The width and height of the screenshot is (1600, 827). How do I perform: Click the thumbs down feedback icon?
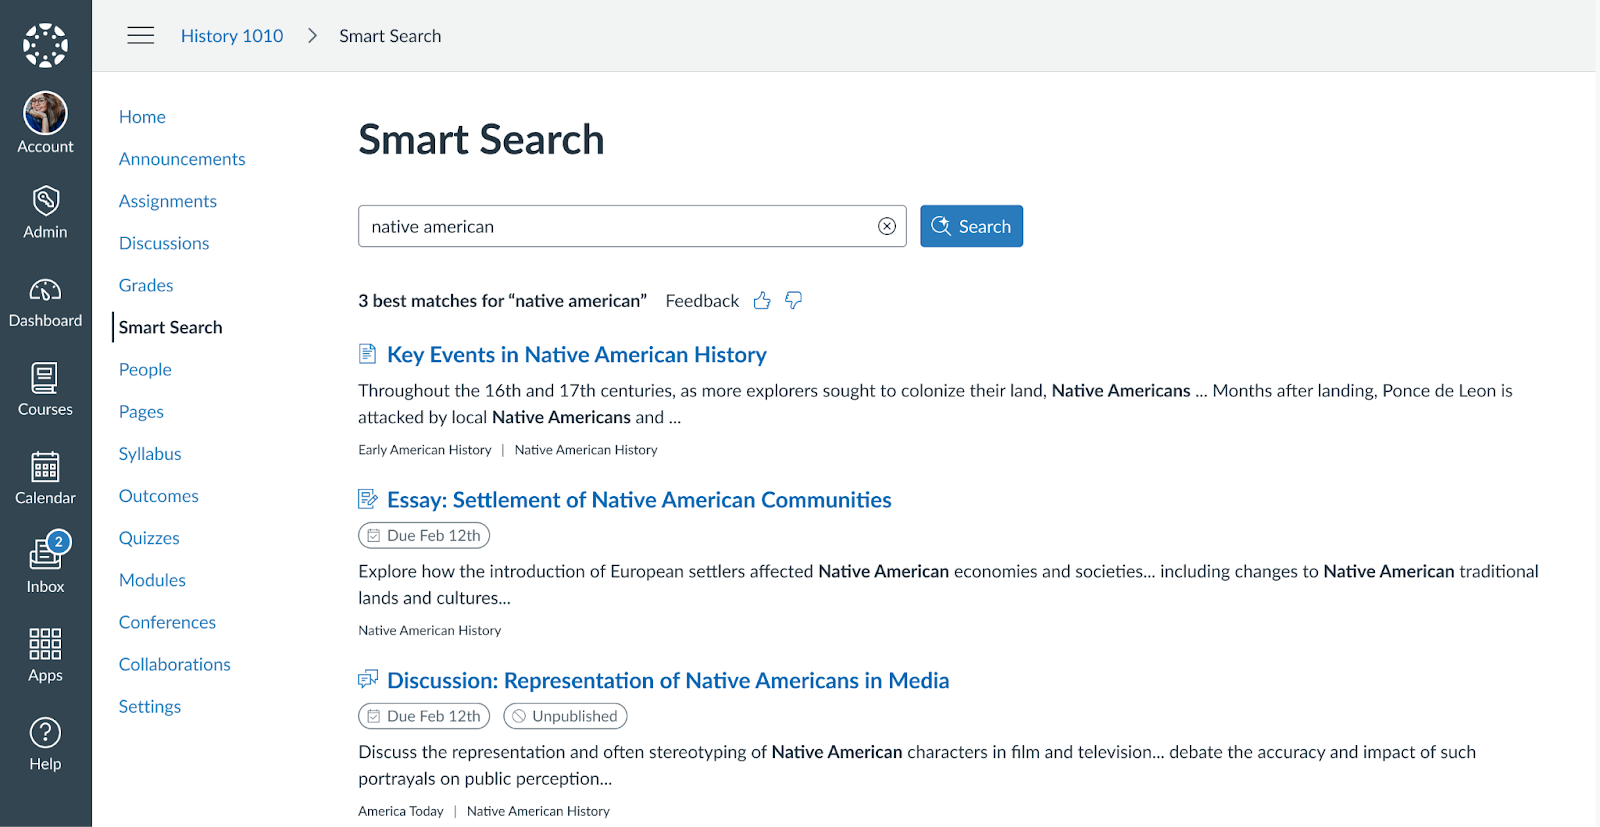pyautogui.click(x=794, y=301)
